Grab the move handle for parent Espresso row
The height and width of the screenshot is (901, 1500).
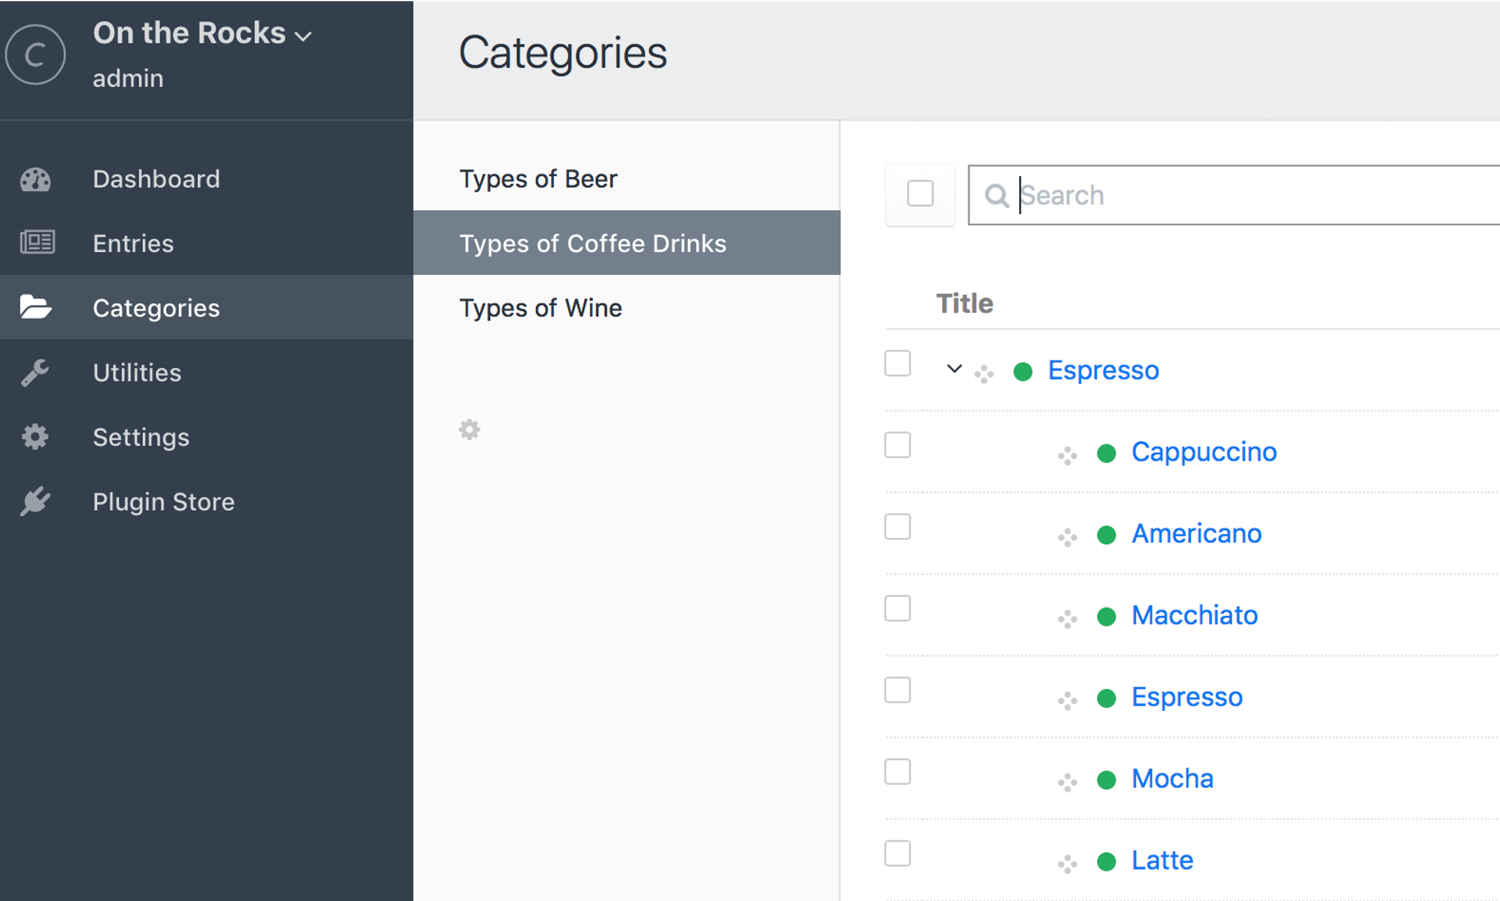point(984,374)
